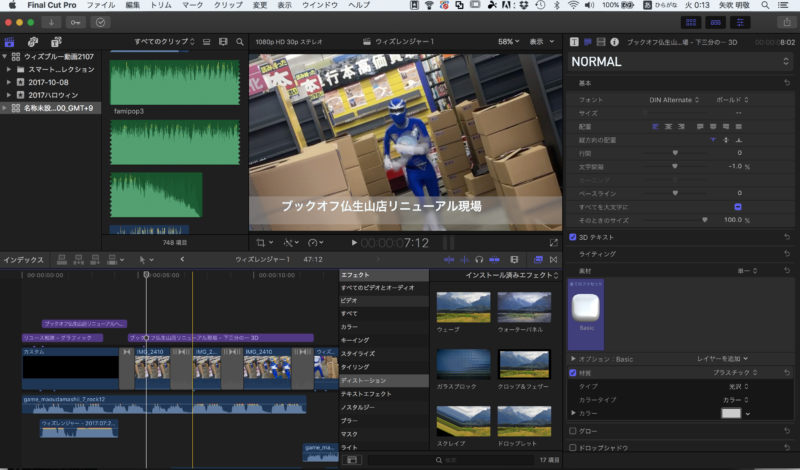The width and height of the screenshot is (800, 470).
Task: Enable the グロー checkbox
Action: pos(572,431)
